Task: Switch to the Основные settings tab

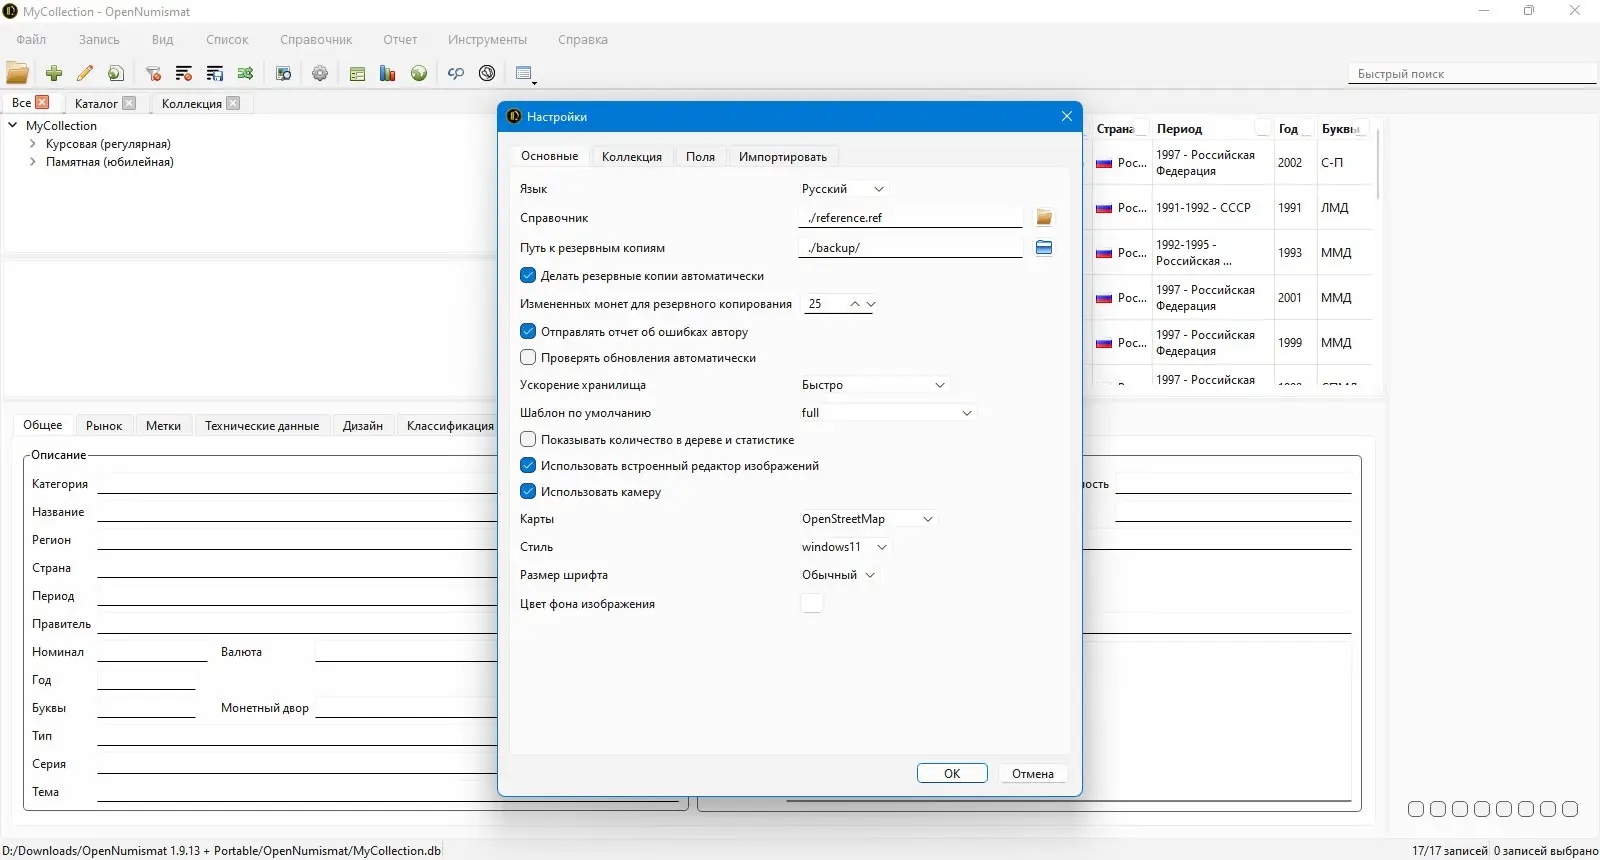Action: [x=549, y=156]
